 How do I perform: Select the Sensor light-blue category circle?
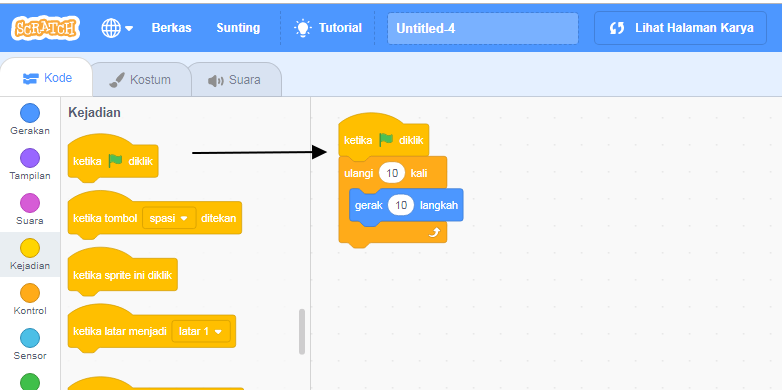30,338
